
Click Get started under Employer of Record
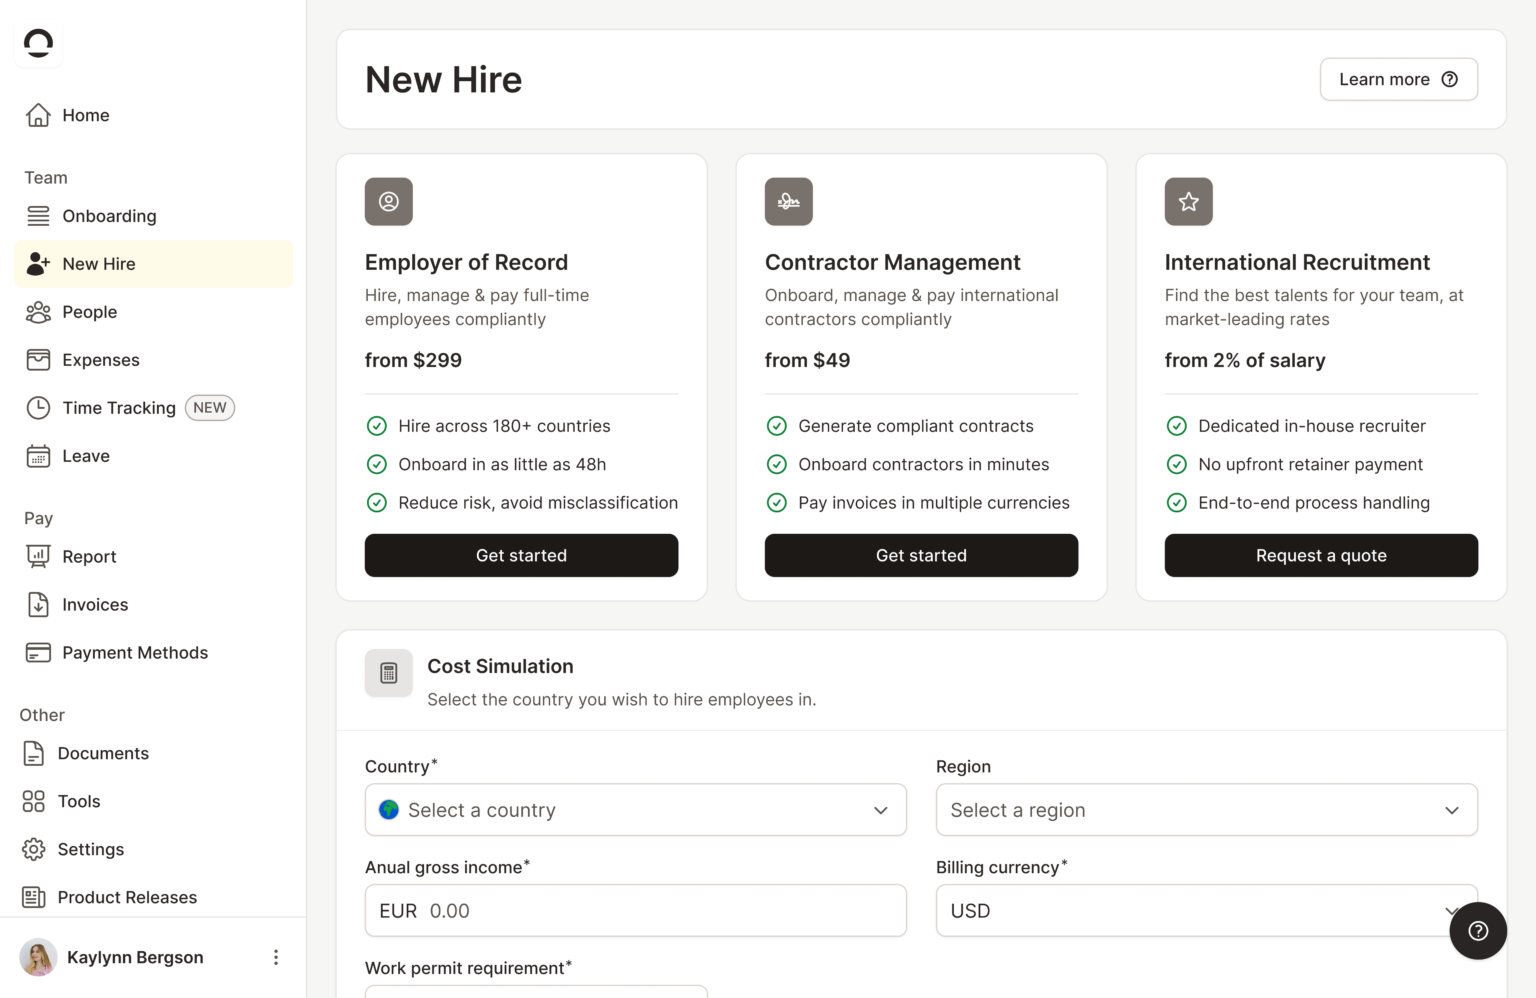[x=520, y=555]
